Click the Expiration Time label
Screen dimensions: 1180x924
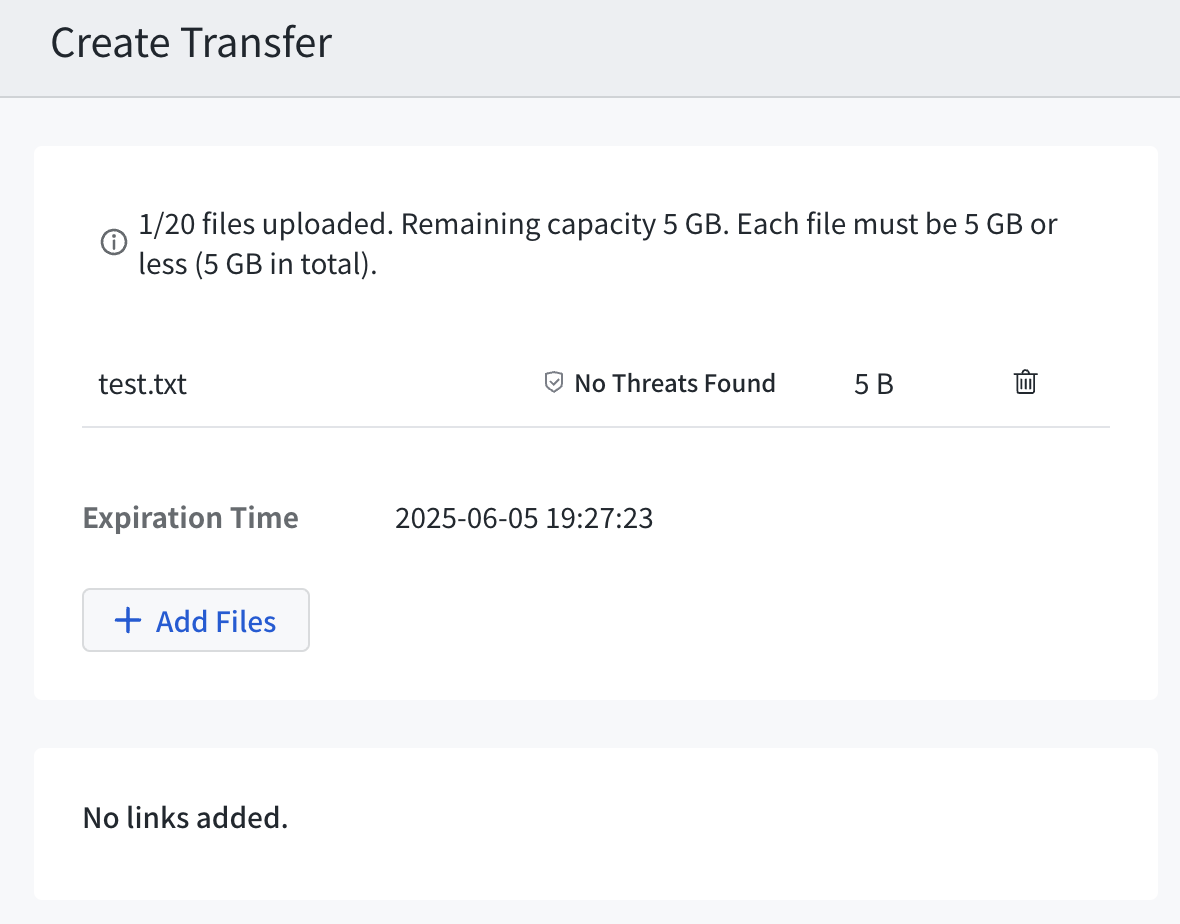190,518
